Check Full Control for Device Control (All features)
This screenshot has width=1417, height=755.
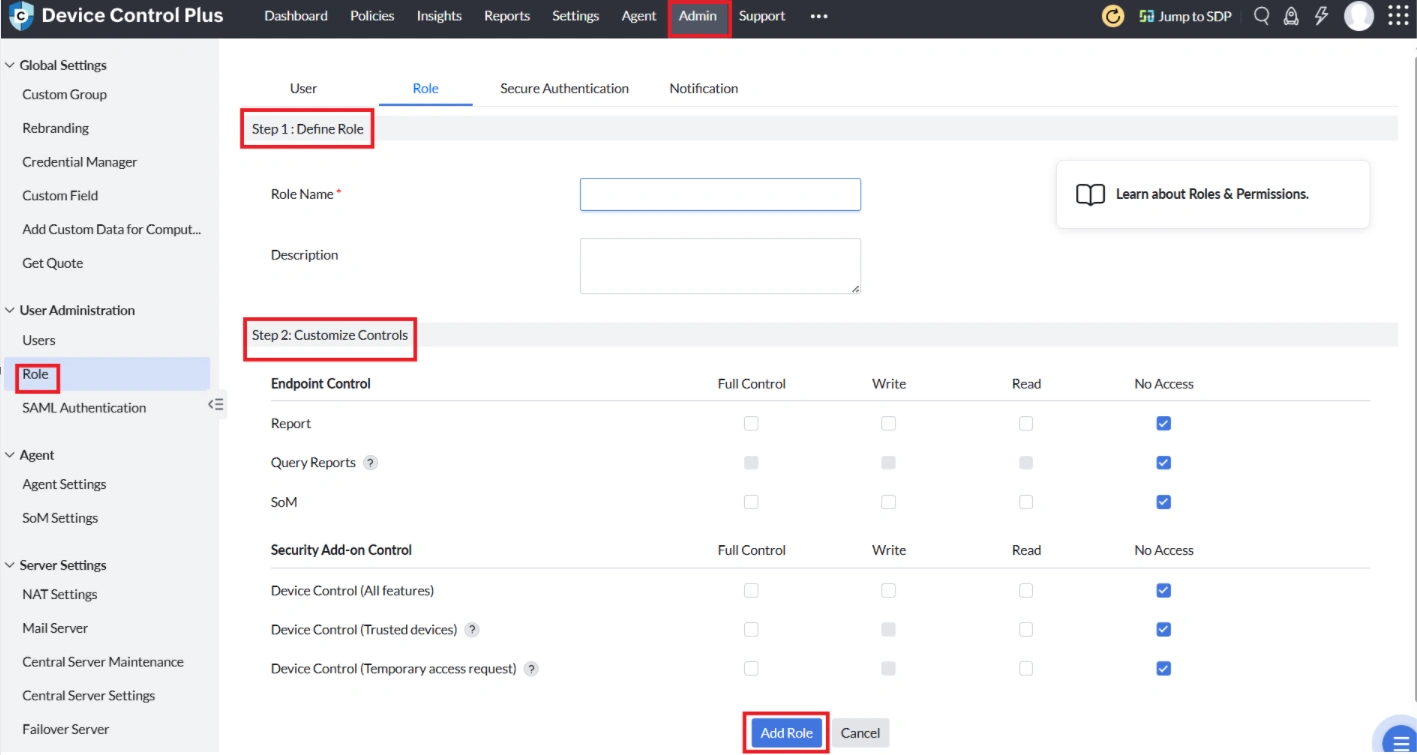click(751, 591)
